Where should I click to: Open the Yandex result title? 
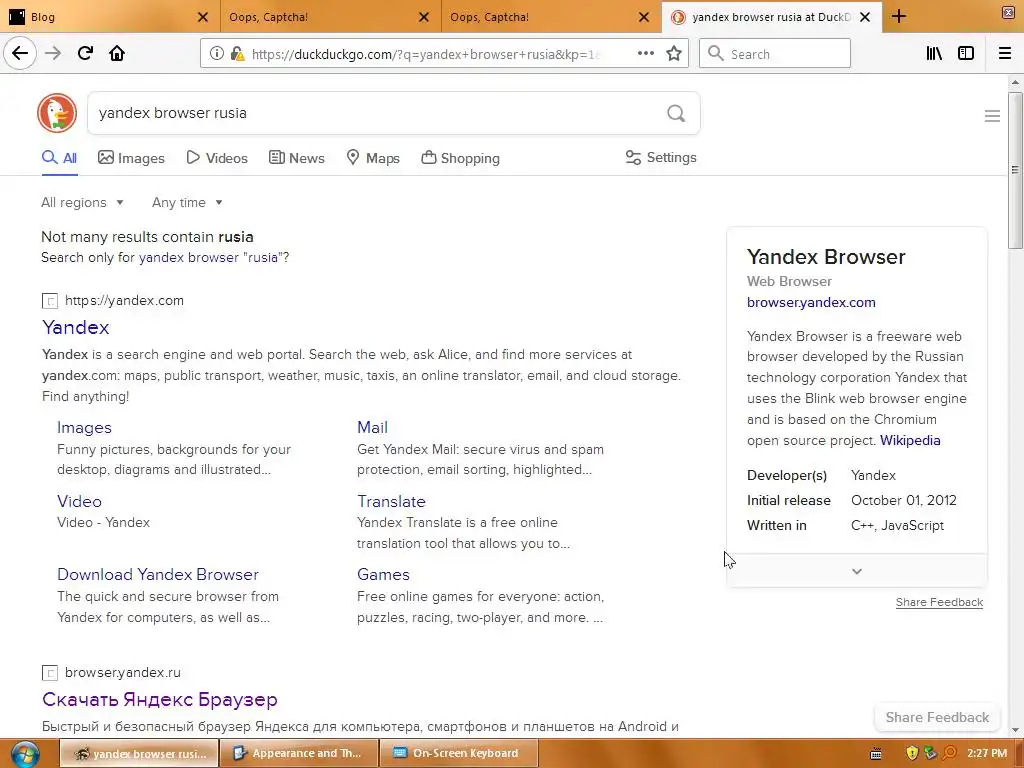click(76, 327)
